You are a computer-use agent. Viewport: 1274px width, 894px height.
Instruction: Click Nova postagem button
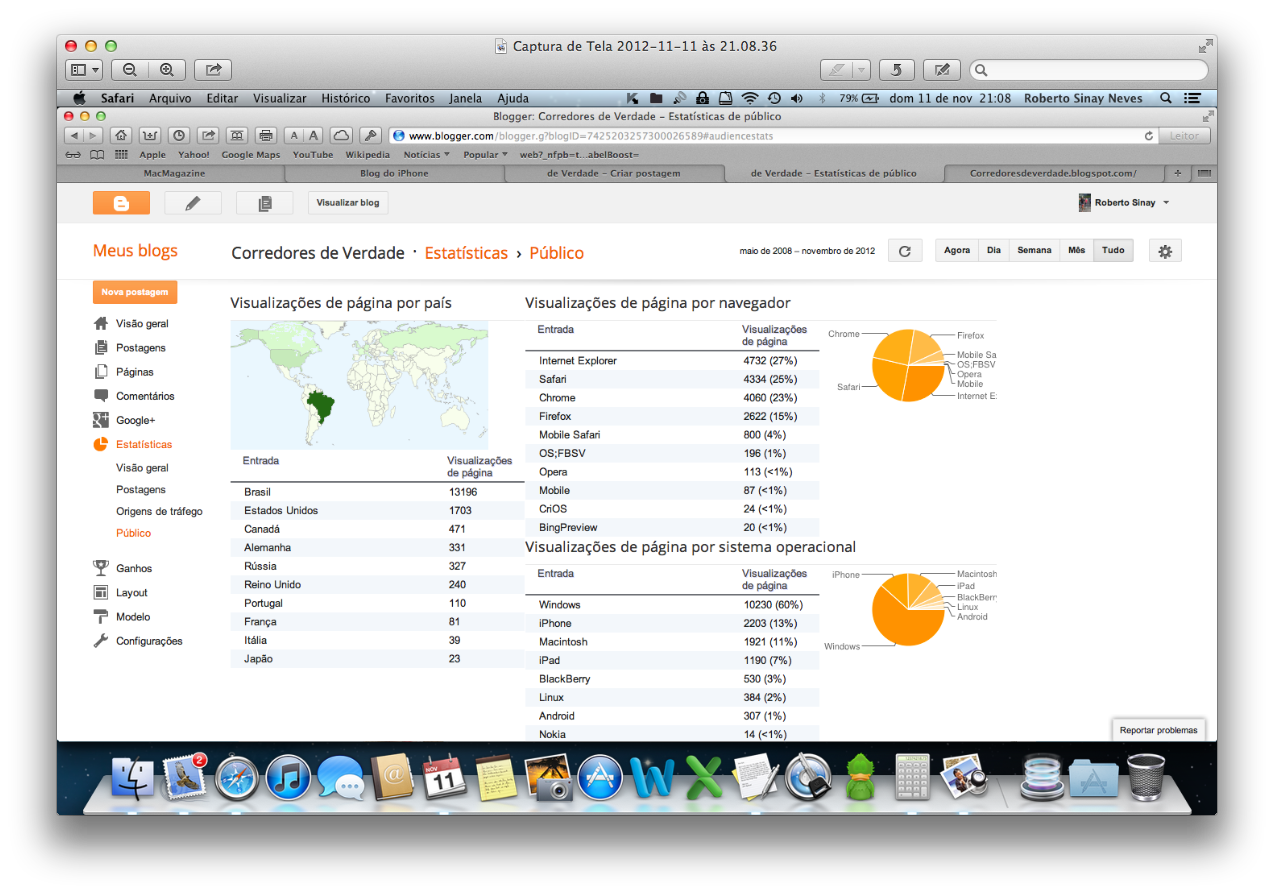point(135,292)
